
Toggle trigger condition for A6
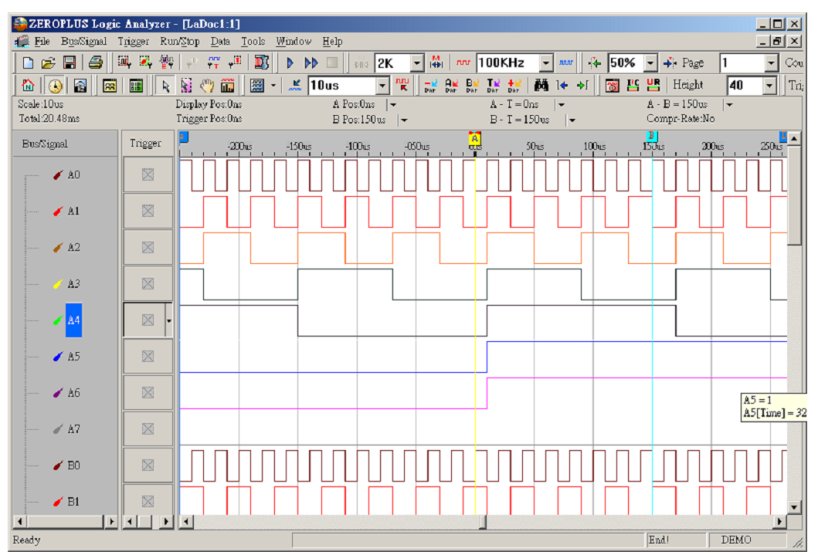pyautogui.click(x=148, y=393)
